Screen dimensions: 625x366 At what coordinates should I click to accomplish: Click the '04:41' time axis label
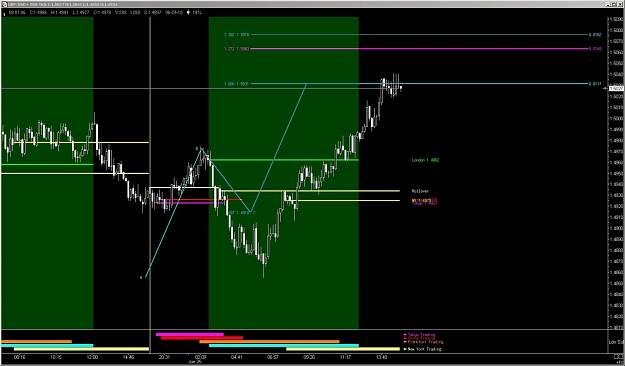tap(236, 357)
